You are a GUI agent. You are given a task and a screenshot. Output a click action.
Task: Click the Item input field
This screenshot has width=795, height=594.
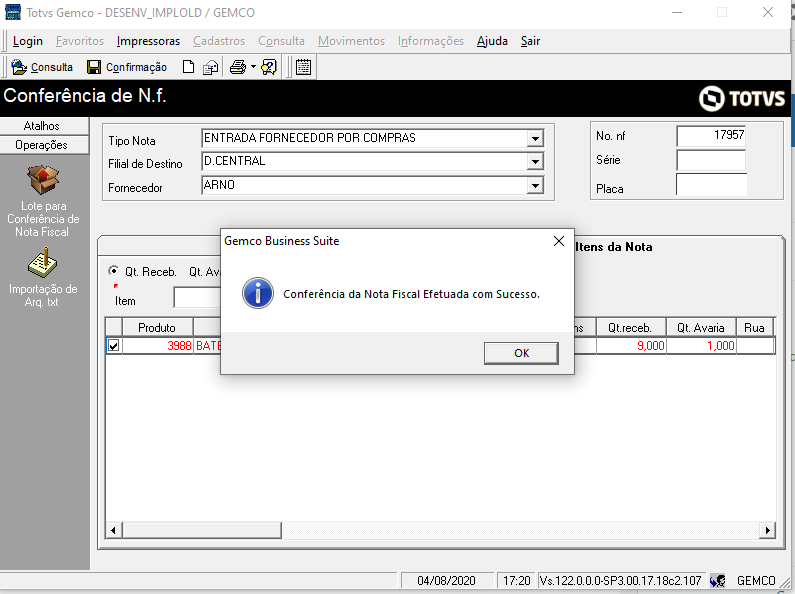coord(197,298)
